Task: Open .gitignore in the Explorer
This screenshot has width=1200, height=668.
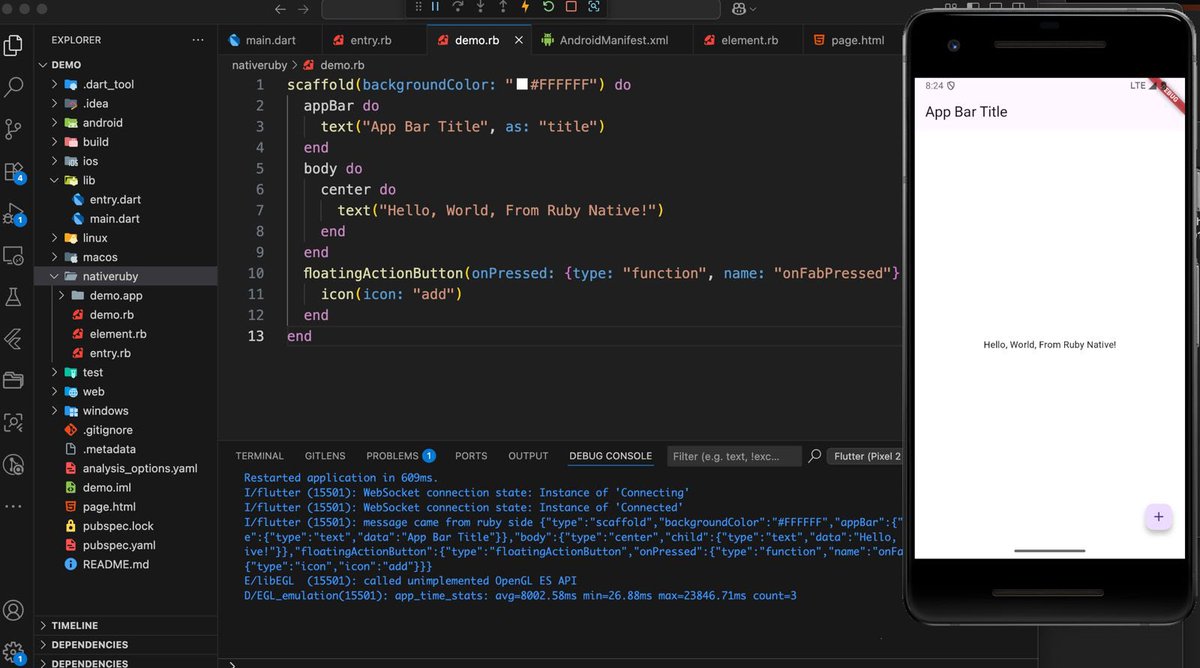Action: 125,430
